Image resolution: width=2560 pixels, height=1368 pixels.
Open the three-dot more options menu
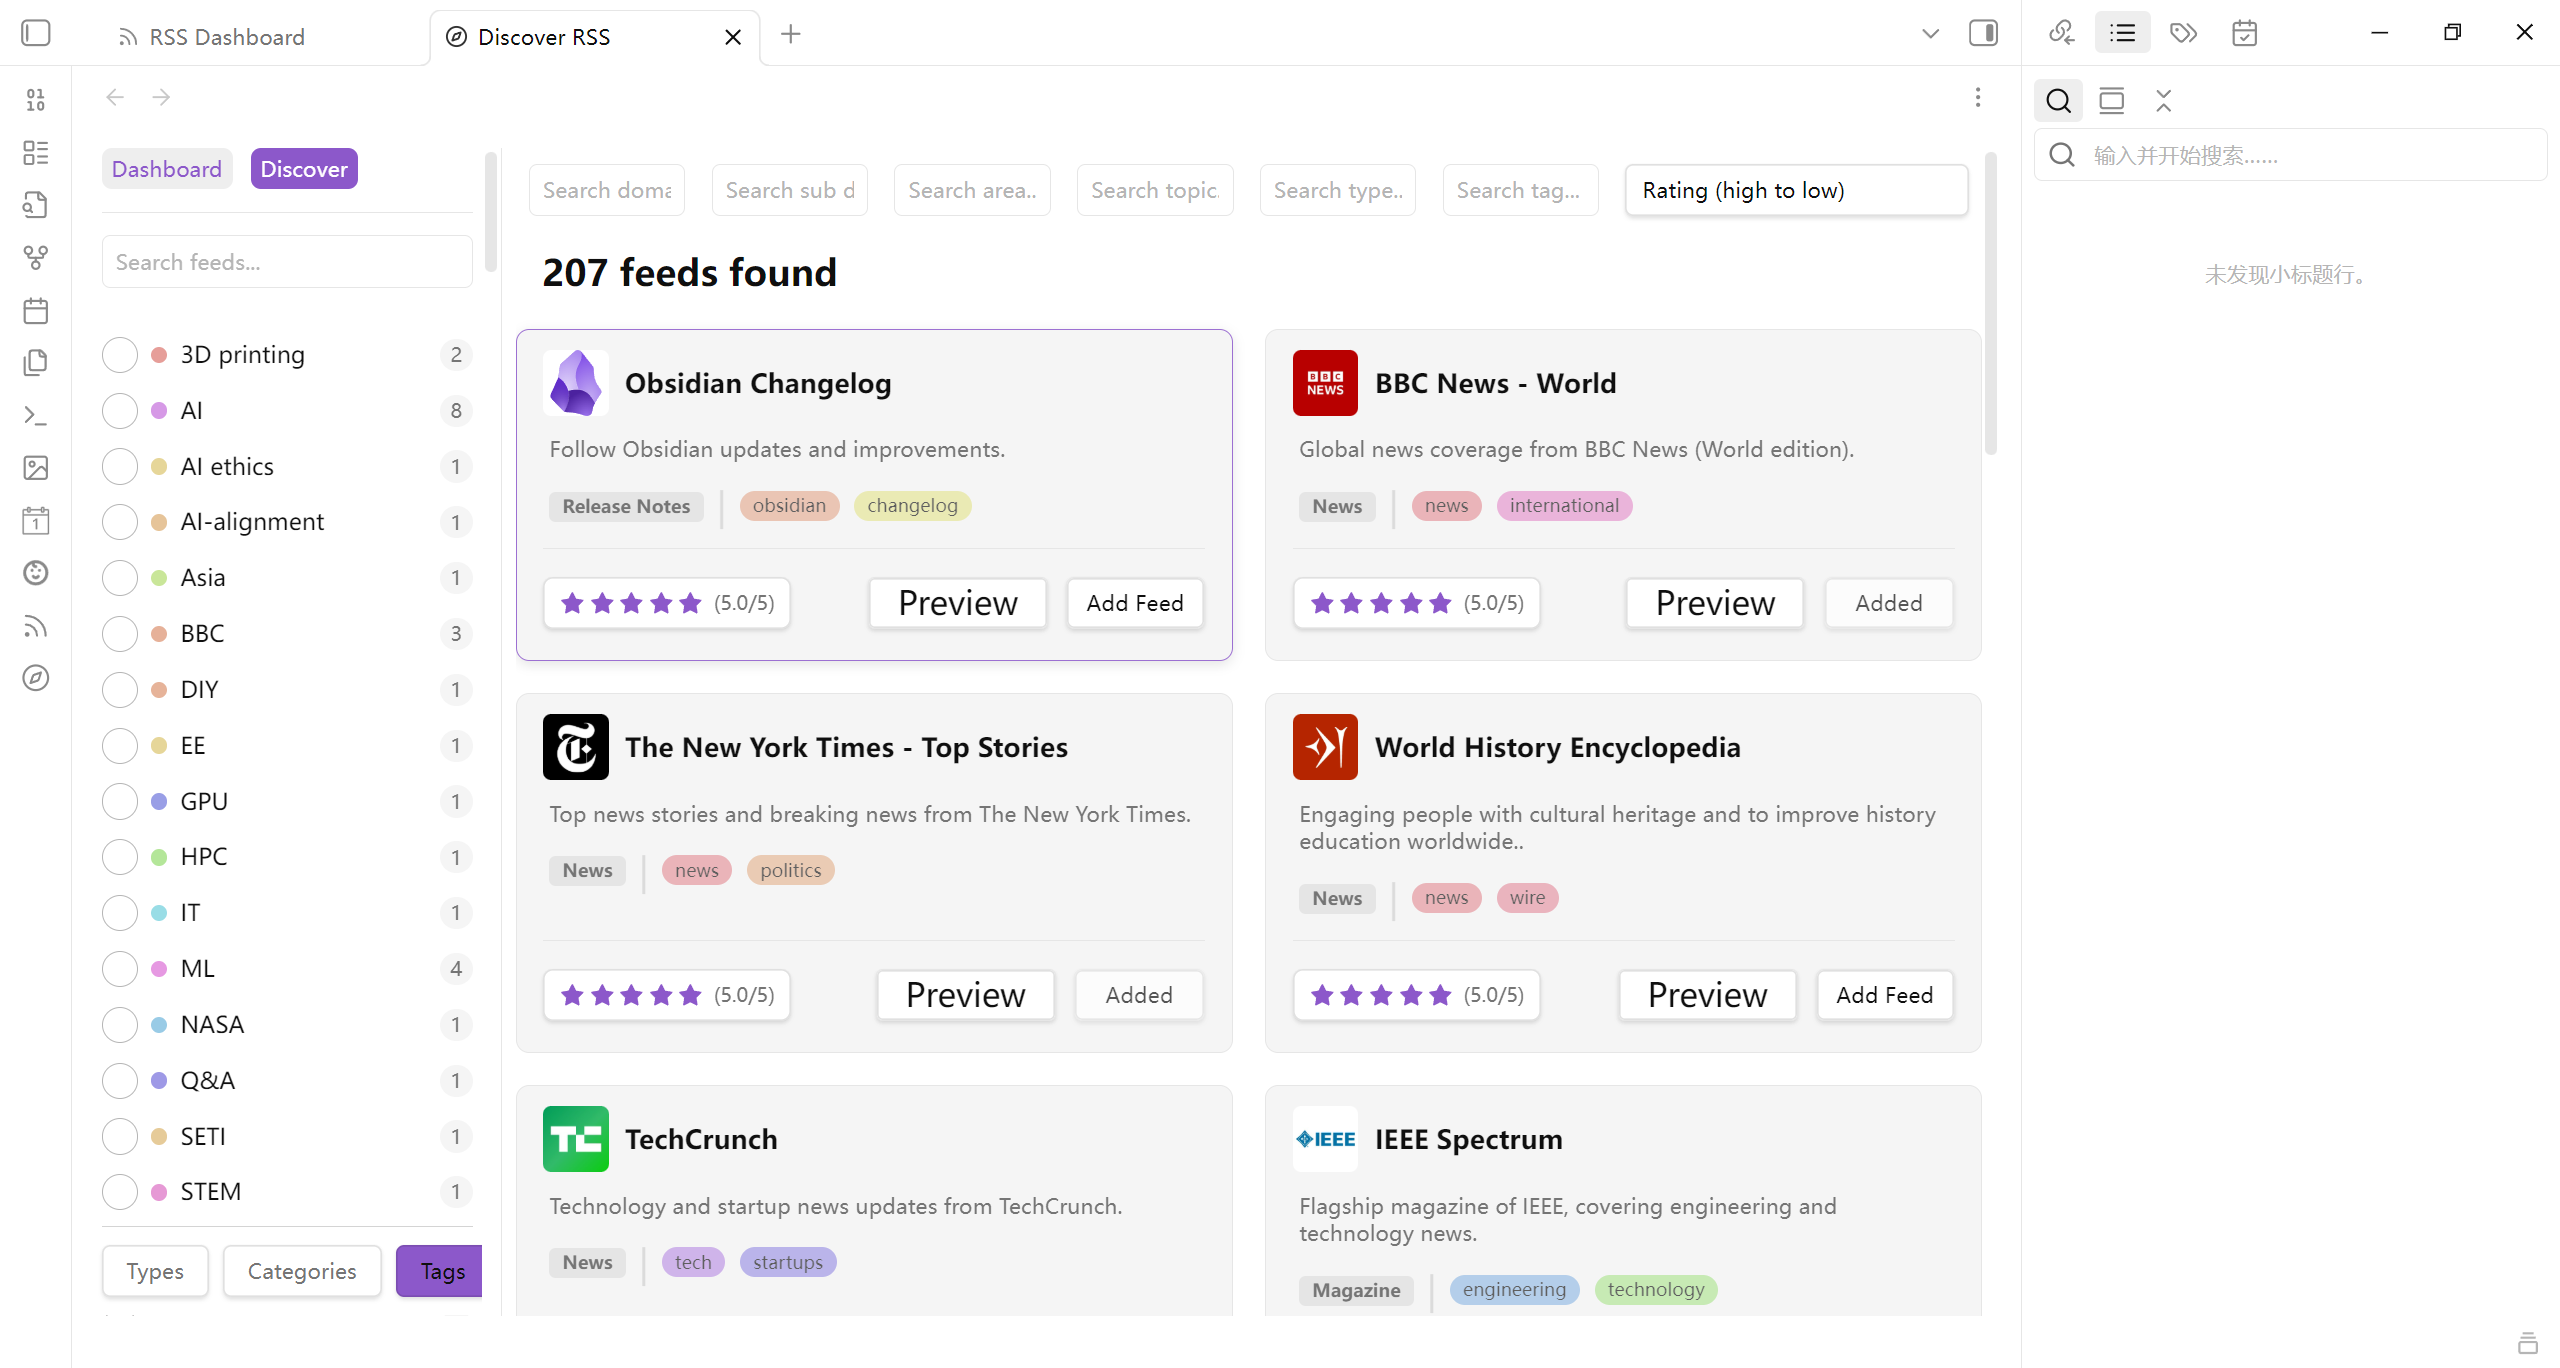(1977, 97)
